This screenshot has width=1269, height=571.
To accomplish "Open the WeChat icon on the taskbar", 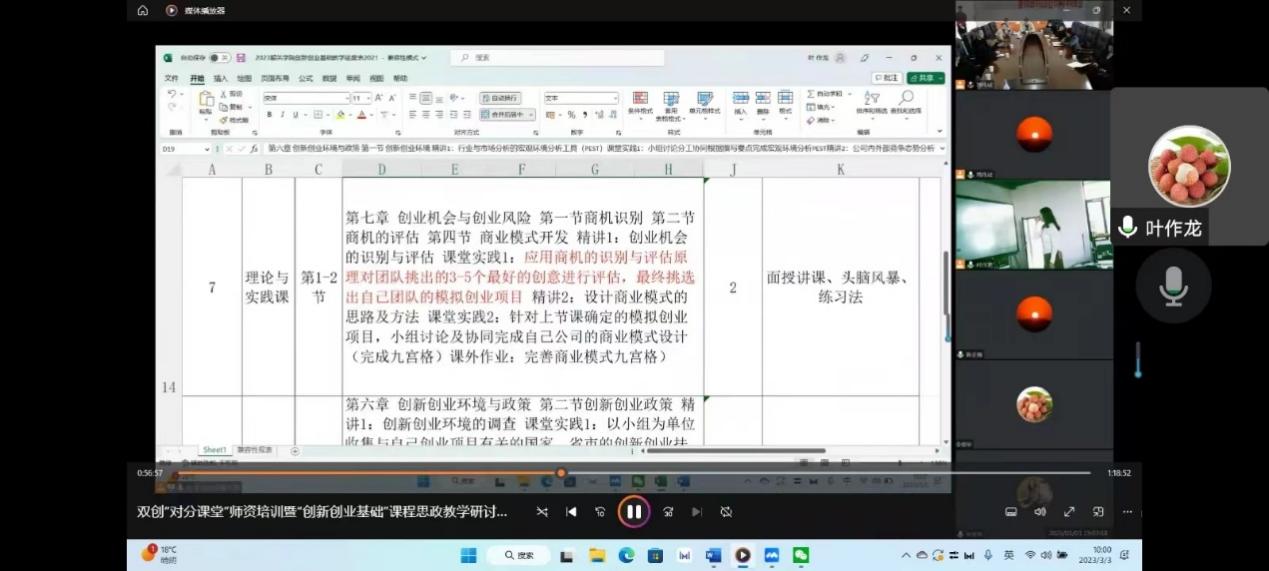I will (800, 555).
